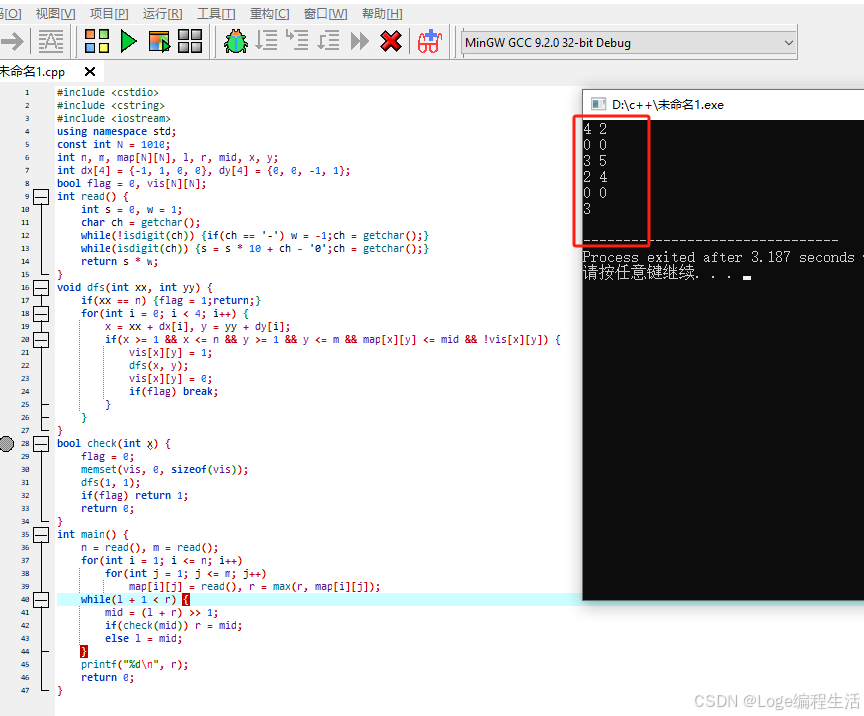Click the '#include <cstdio>' line
864x716 pixels.
point(108,93)
